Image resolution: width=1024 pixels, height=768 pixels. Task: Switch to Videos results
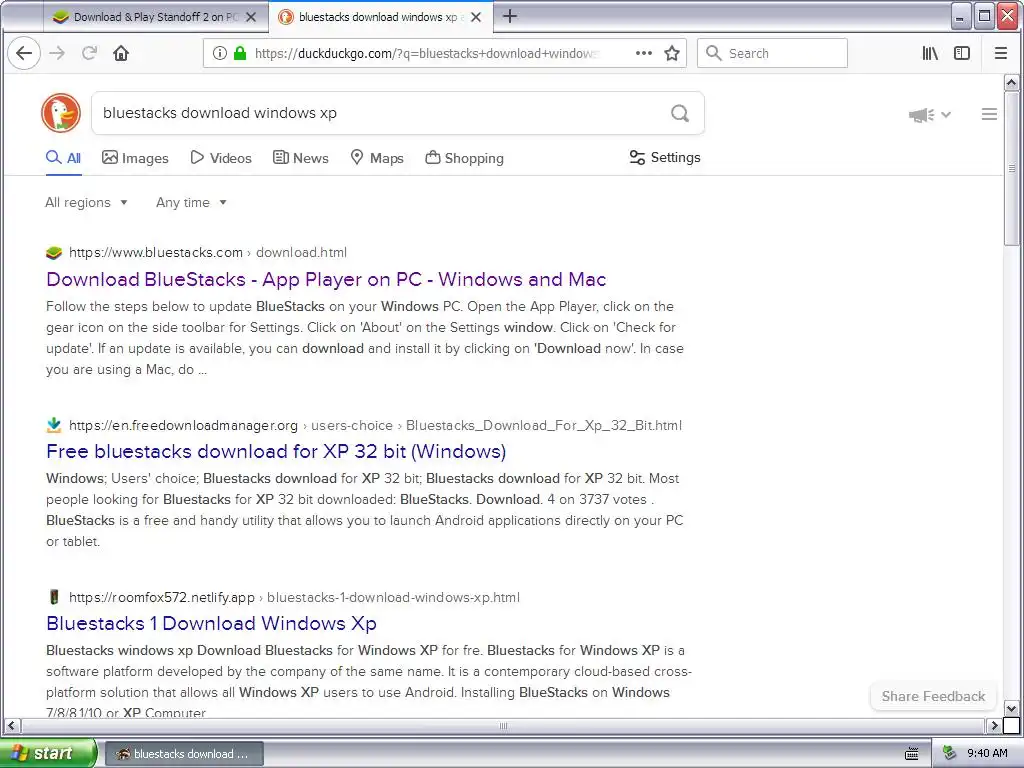click(221, 158)
